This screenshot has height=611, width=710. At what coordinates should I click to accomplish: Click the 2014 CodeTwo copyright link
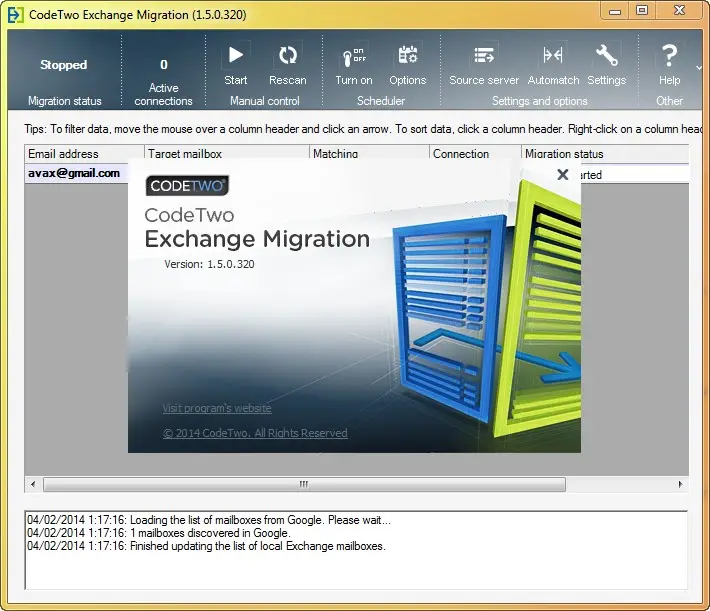pos(255,433)
